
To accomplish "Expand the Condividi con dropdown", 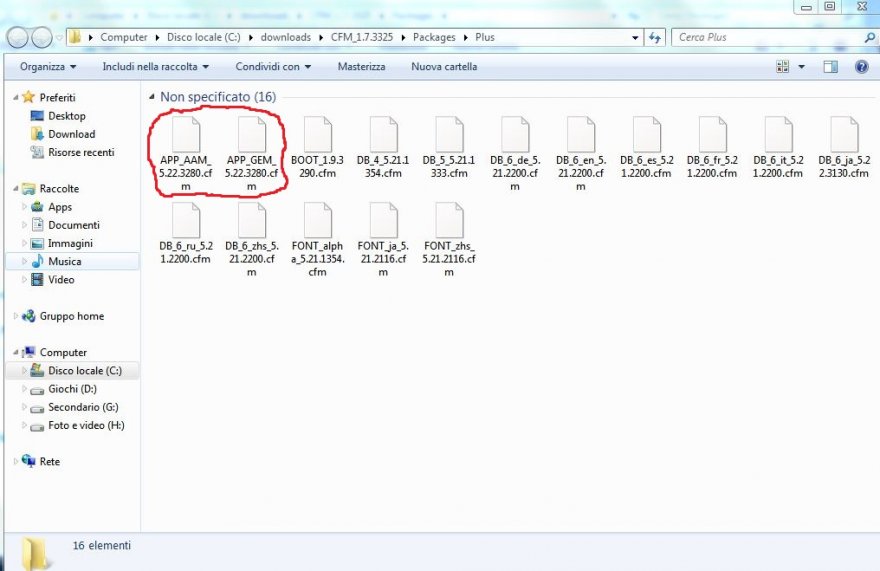I will 273,67.
